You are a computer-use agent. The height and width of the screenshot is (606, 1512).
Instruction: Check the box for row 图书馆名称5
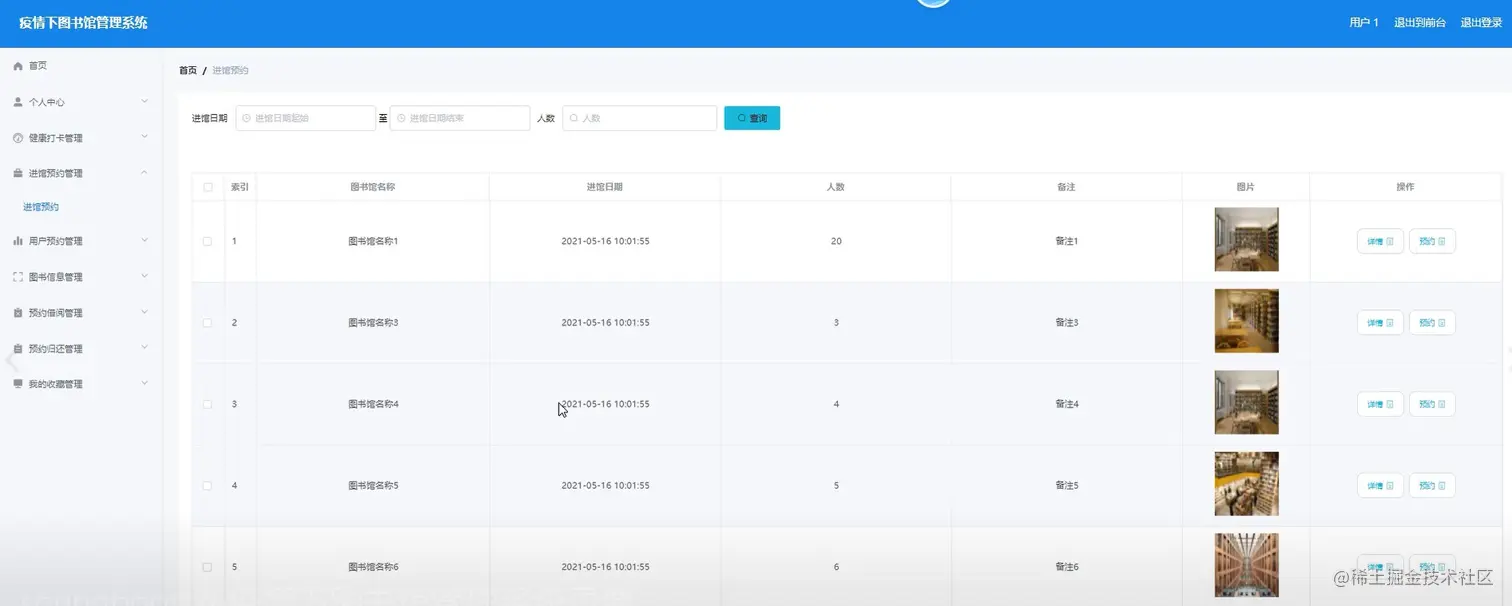coord(208,486)
